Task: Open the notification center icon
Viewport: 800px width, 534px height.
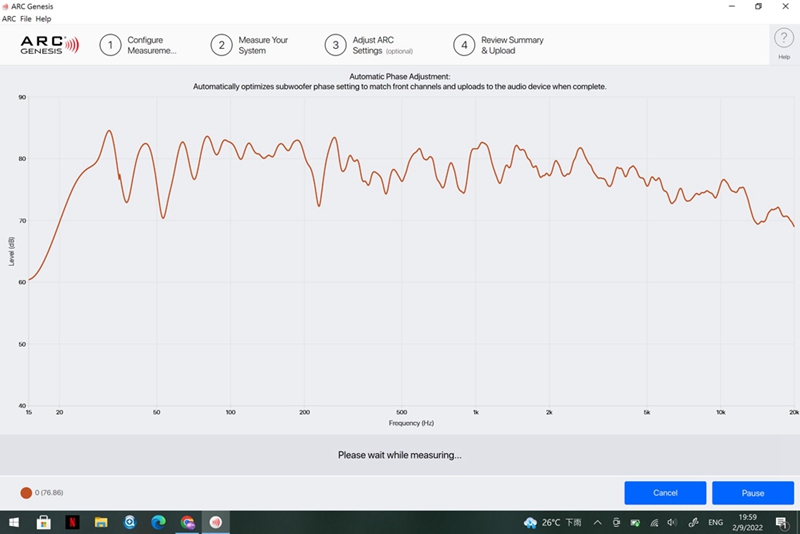Action: click(x=781, y=522)
